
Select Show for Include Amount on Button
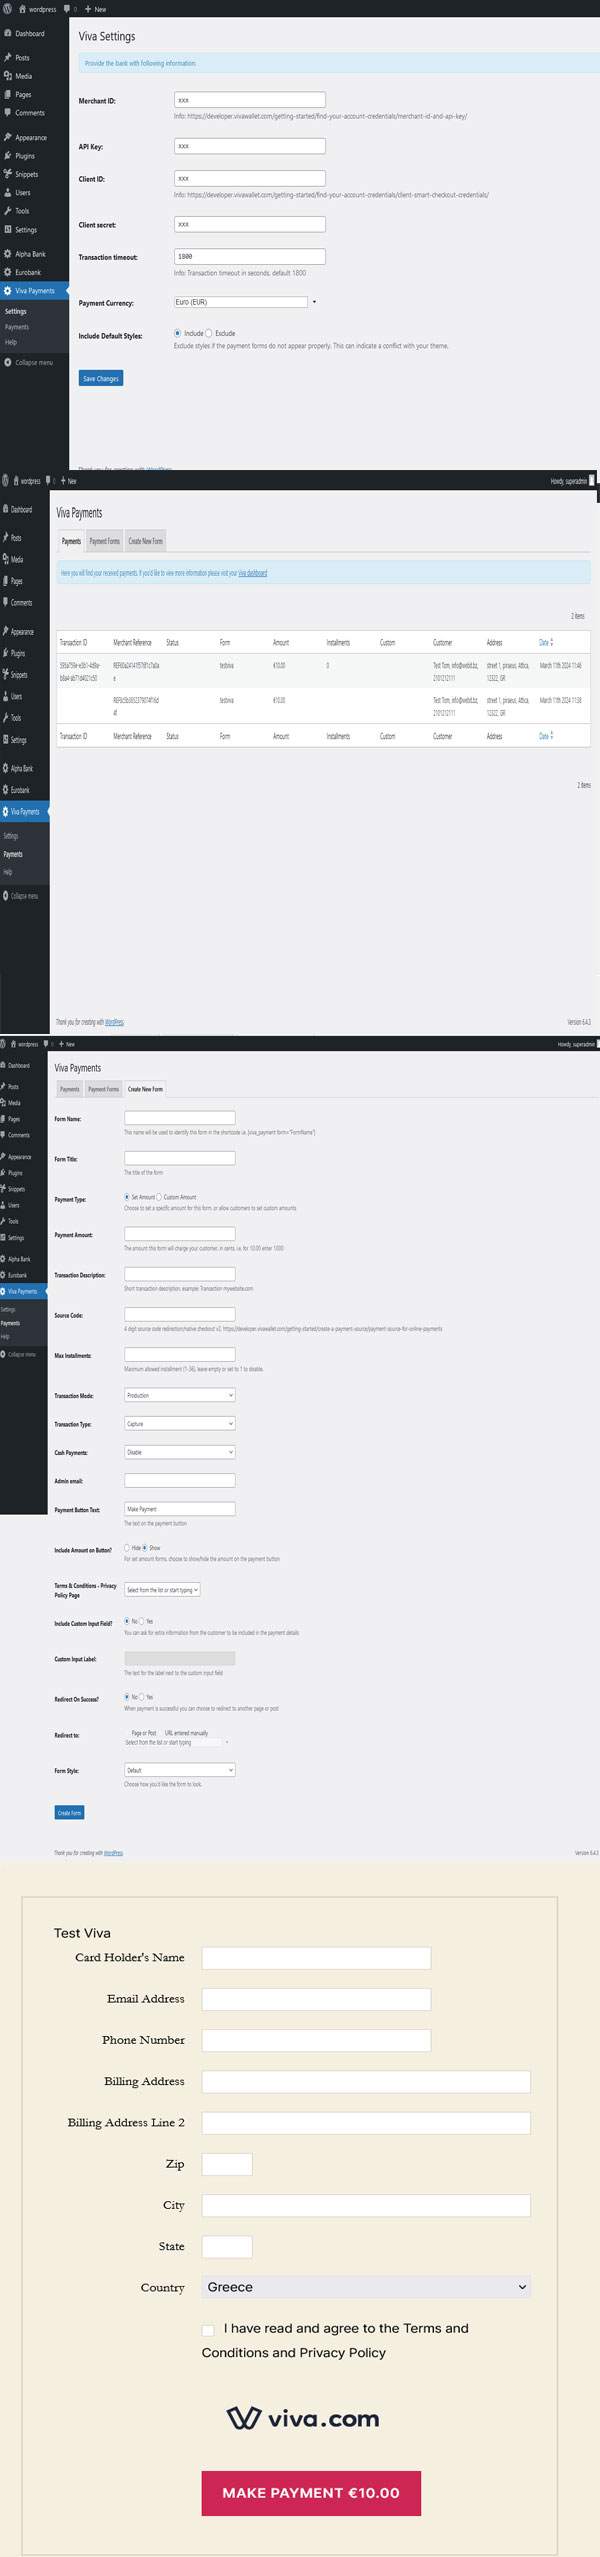145,1548
